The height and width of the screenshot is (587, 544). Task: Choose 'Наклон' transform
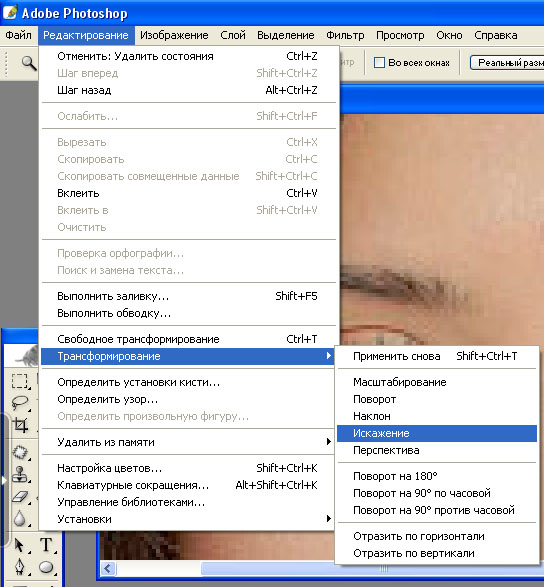coord(437,416)
